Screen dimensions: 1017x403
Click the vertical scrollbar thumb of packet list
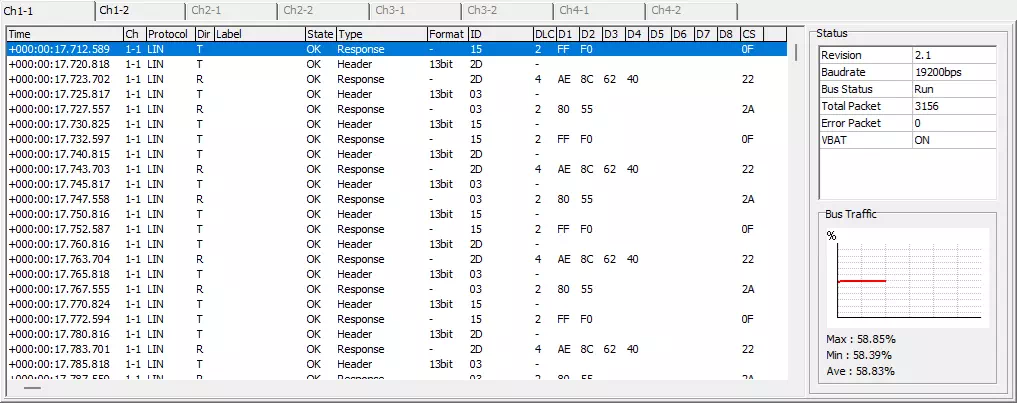coord(796,52)
